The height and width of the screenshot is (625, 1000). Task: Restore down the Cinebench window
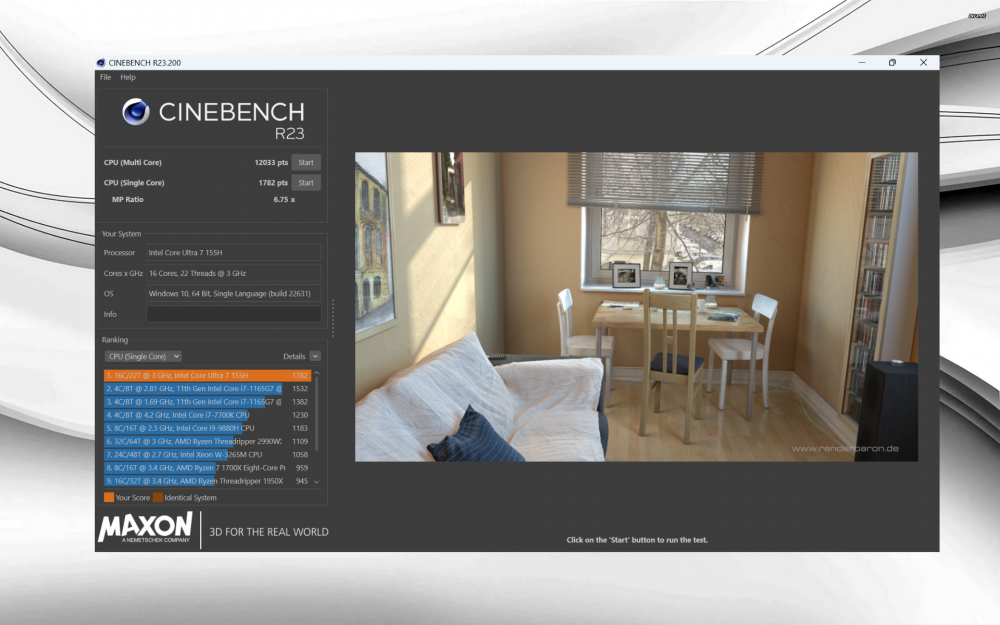pyautogui.click(x=892, y=62)
